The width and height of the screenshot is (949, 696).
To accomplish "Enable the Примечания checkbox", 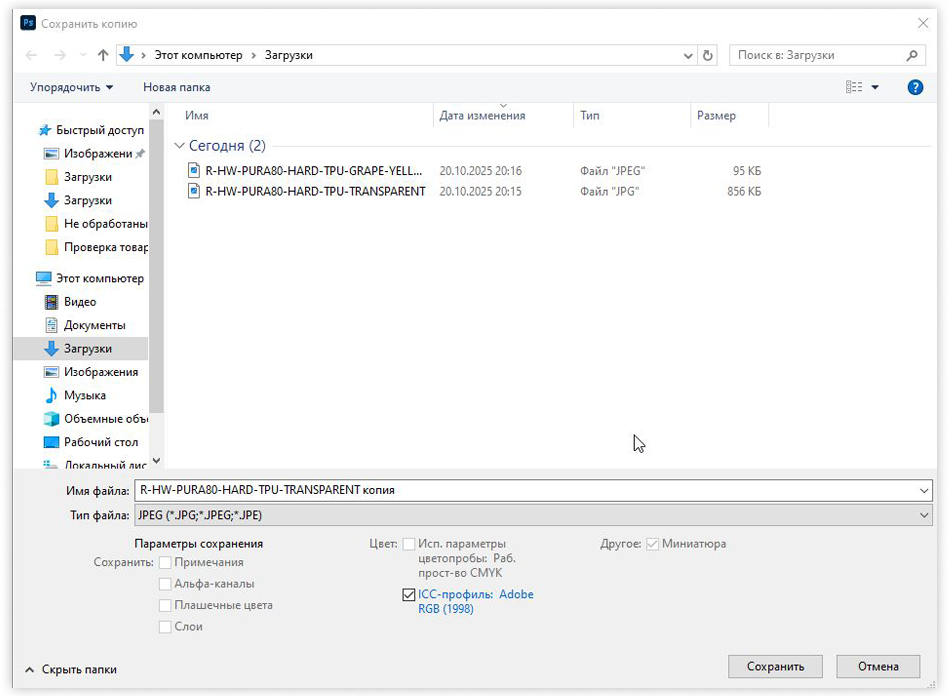I will click(x=165, y=563).
